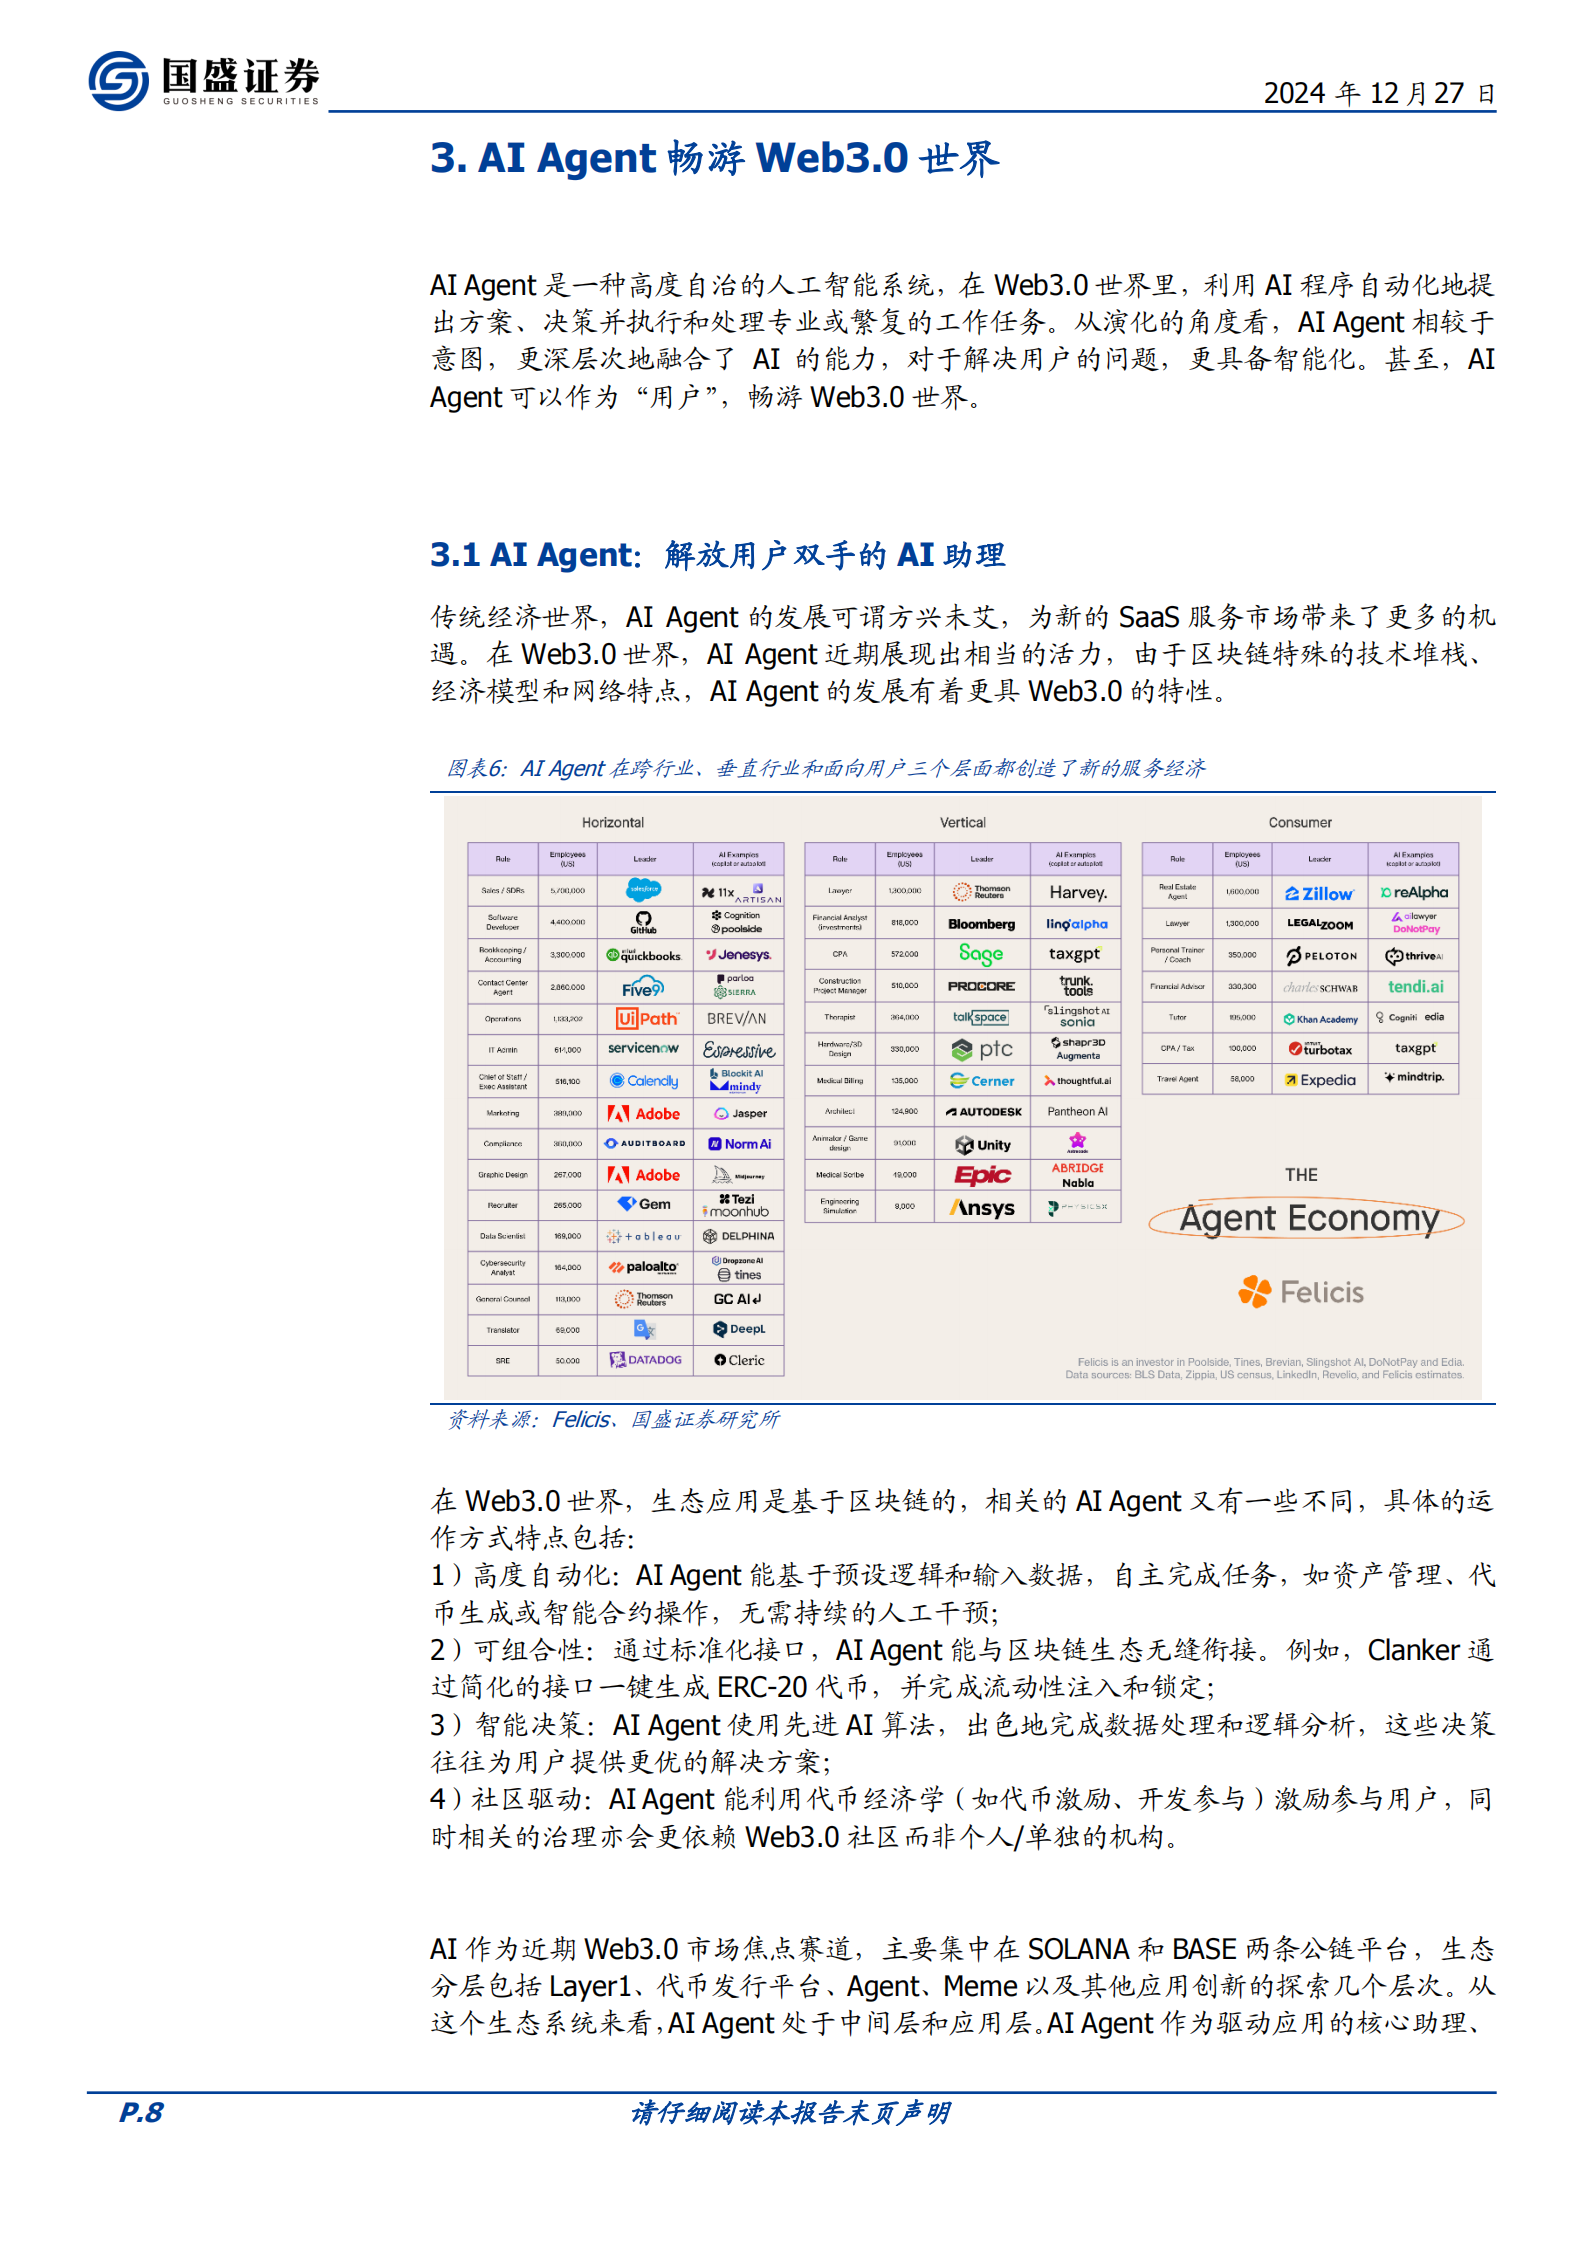This screenshot has width=1586, height=2244.
Task: Click the list item starting with '4）社区驱动'
Action: pyautogui.click(x=962, y=1817)
